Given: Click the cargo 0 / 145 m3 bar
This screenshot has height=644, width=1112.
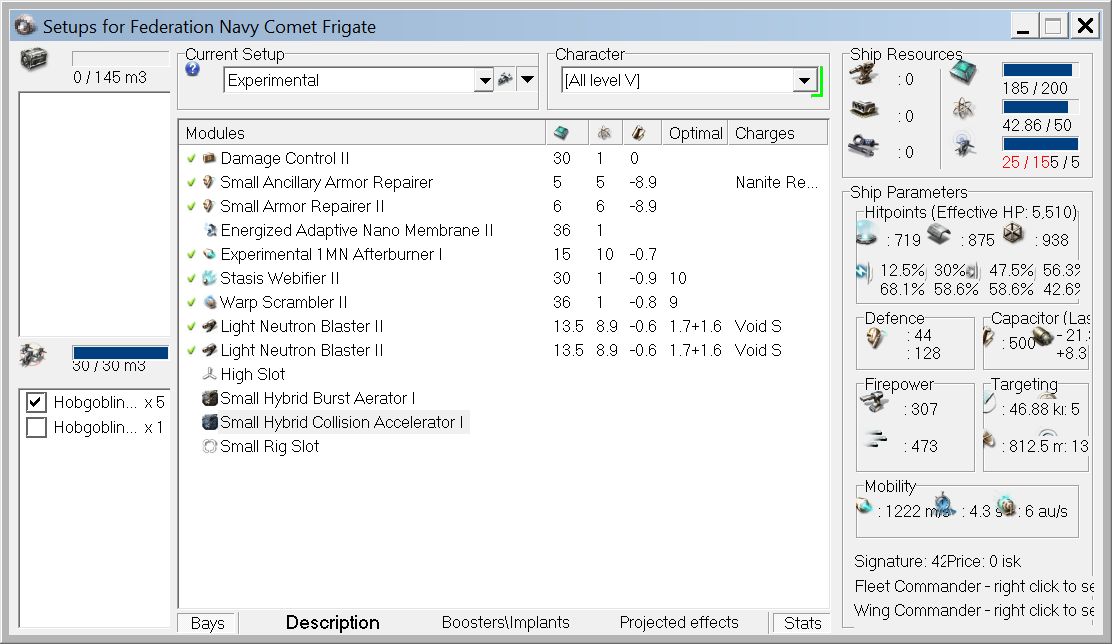Looking at the screenshot, I should [x=121, y=58].
